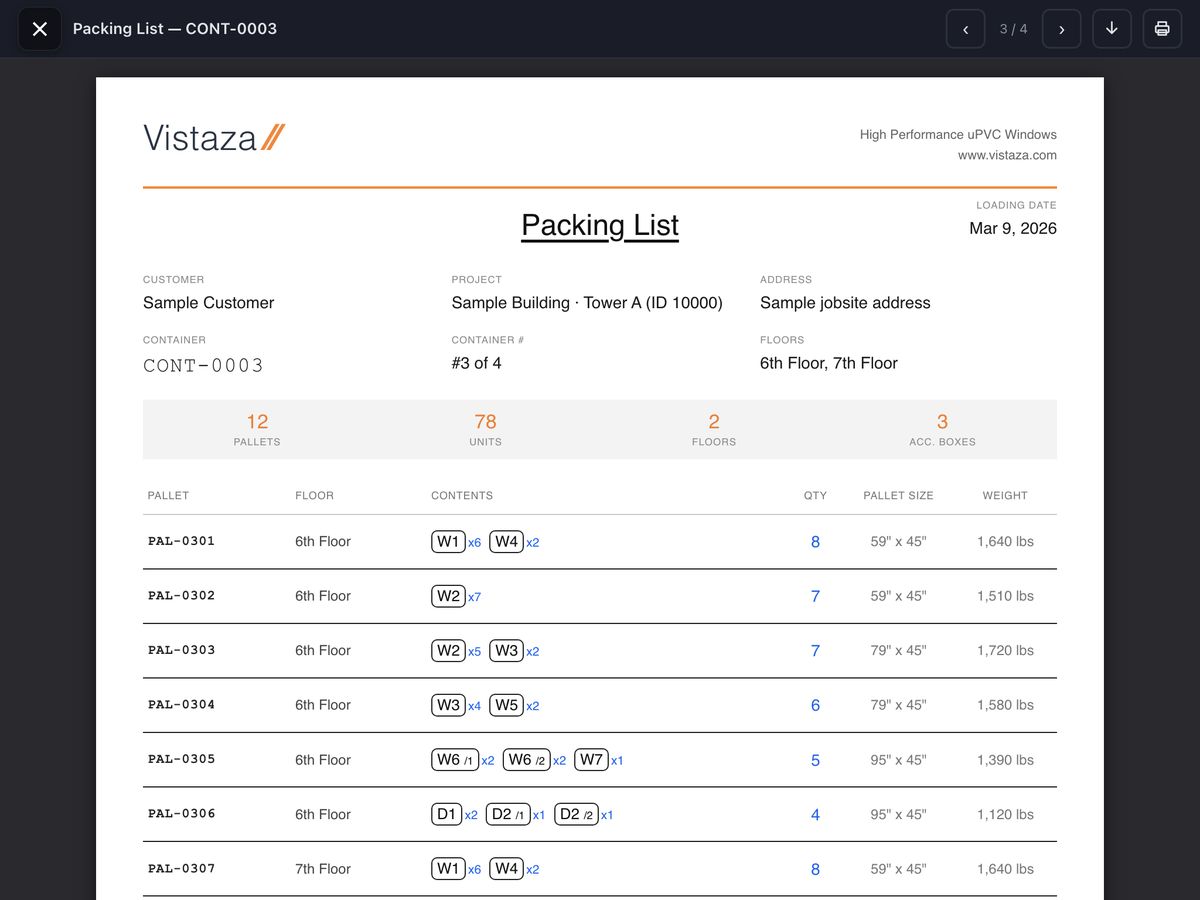Select pallet ID PAL-0306
Screen dimensions: 1200x900
pyautogui.click(x=181, y=814)
